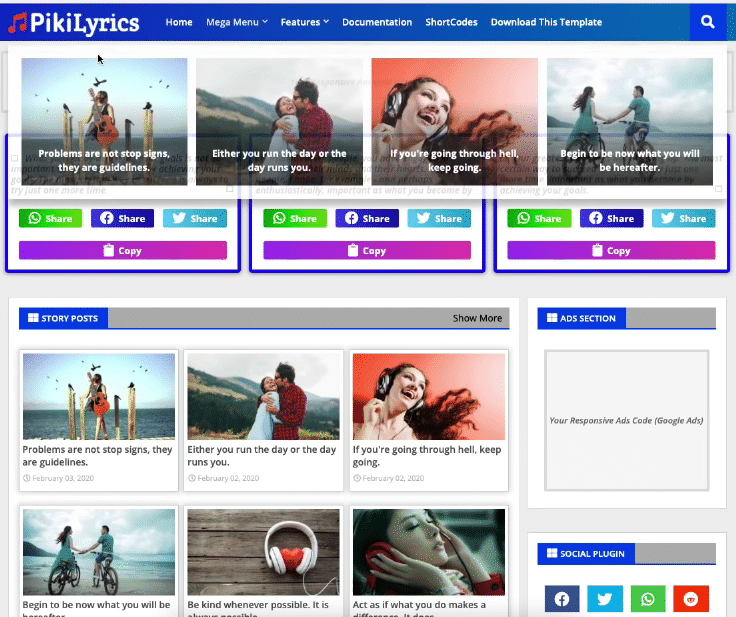736x617 pixels.
Task: Click date 'February 03, 2020' under first story
Action: tap(63, 478)
